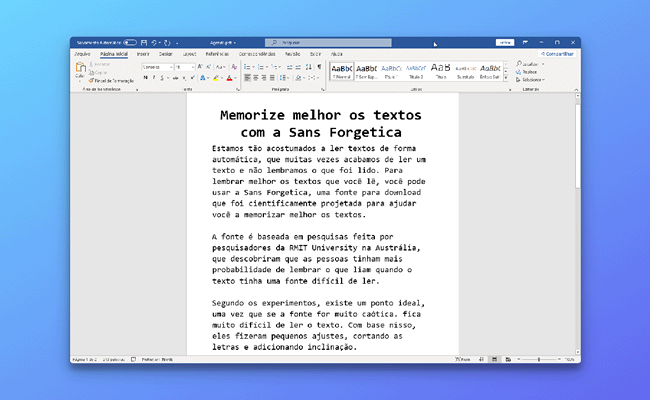Undo the last action
650x400 pixels.
pos(154,43)
